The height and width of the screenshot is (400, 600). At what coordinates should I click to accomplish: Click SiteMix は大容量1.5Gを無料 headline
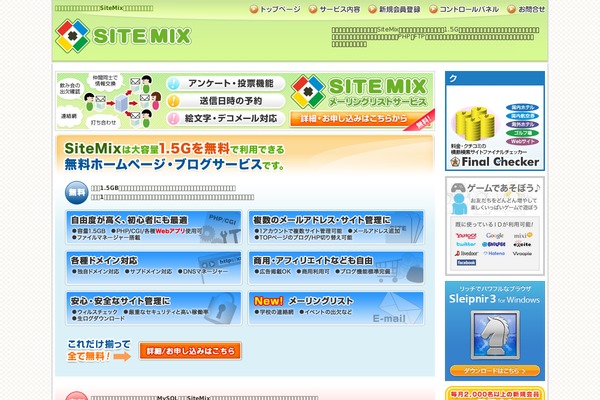click(x=174, y=149)
